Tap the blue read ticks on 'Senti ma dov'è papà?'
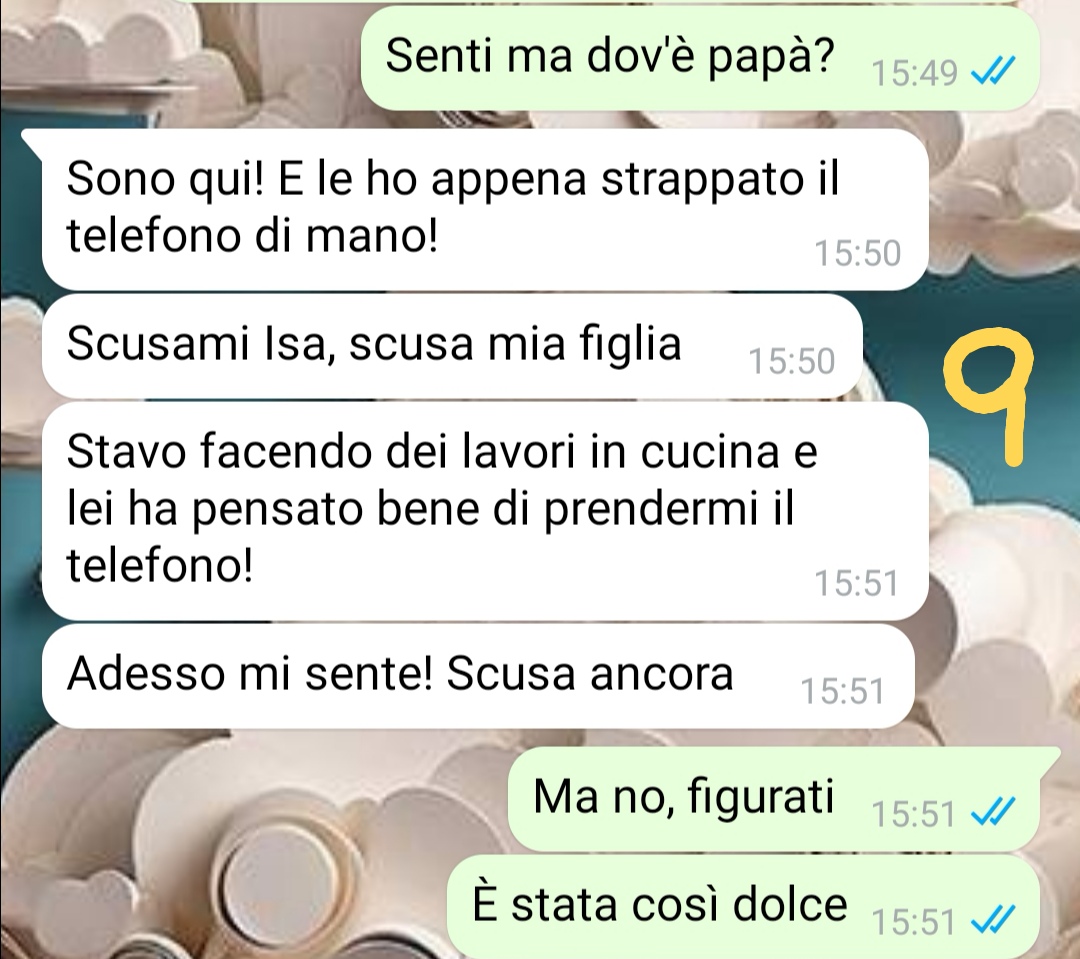Viewport: 1080px width, 959px height. pos(993,70)
